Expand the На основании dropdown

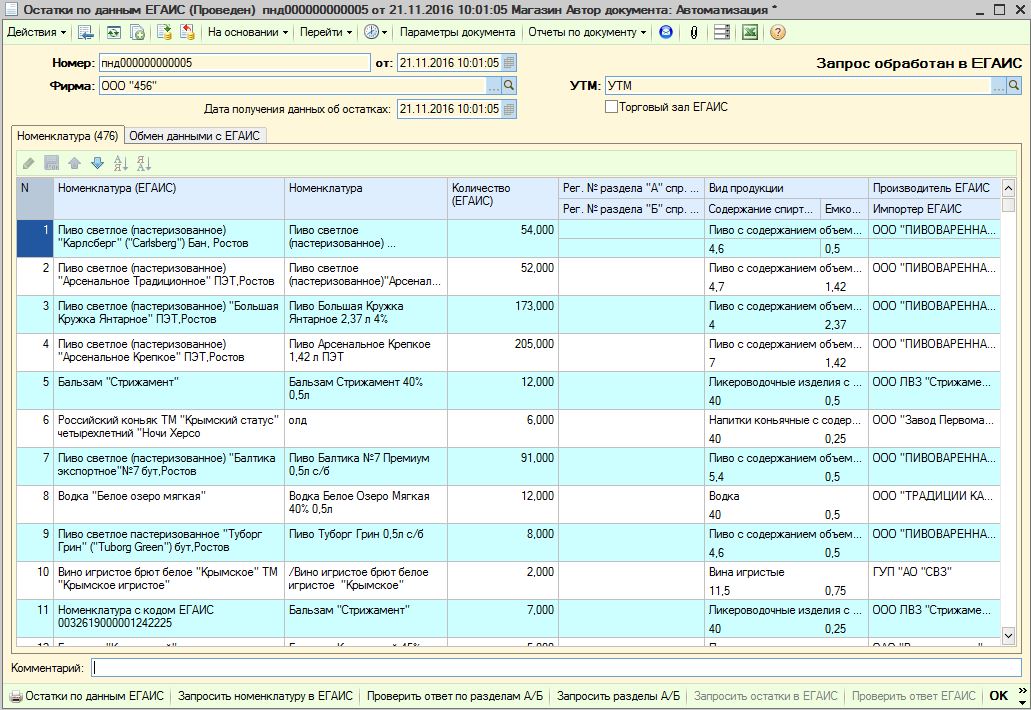(247, 32)
